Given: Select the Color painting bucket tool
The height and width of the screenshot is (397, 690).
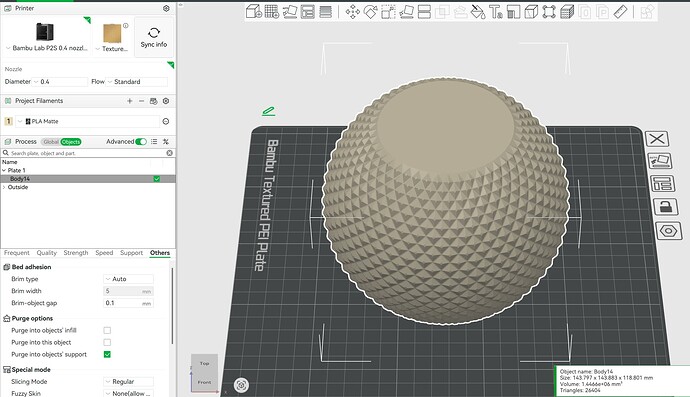Looking at the screenshot, I should click(478, 12).
